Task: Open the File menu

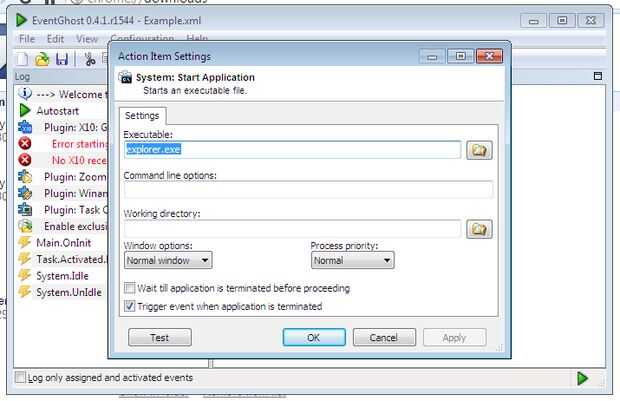Action: [27, 39]
